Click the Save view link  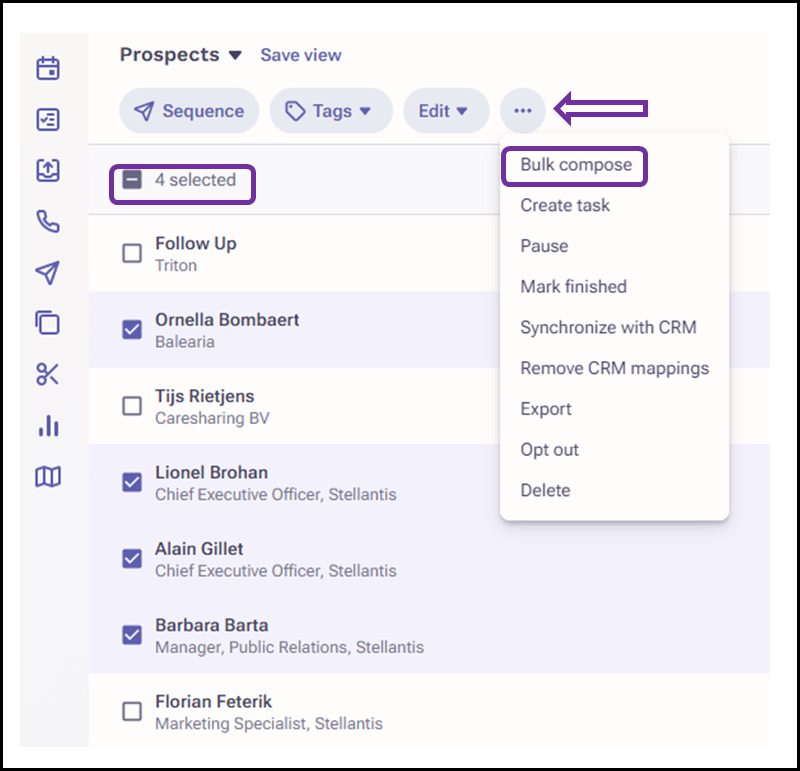click(x=301, y=55)
